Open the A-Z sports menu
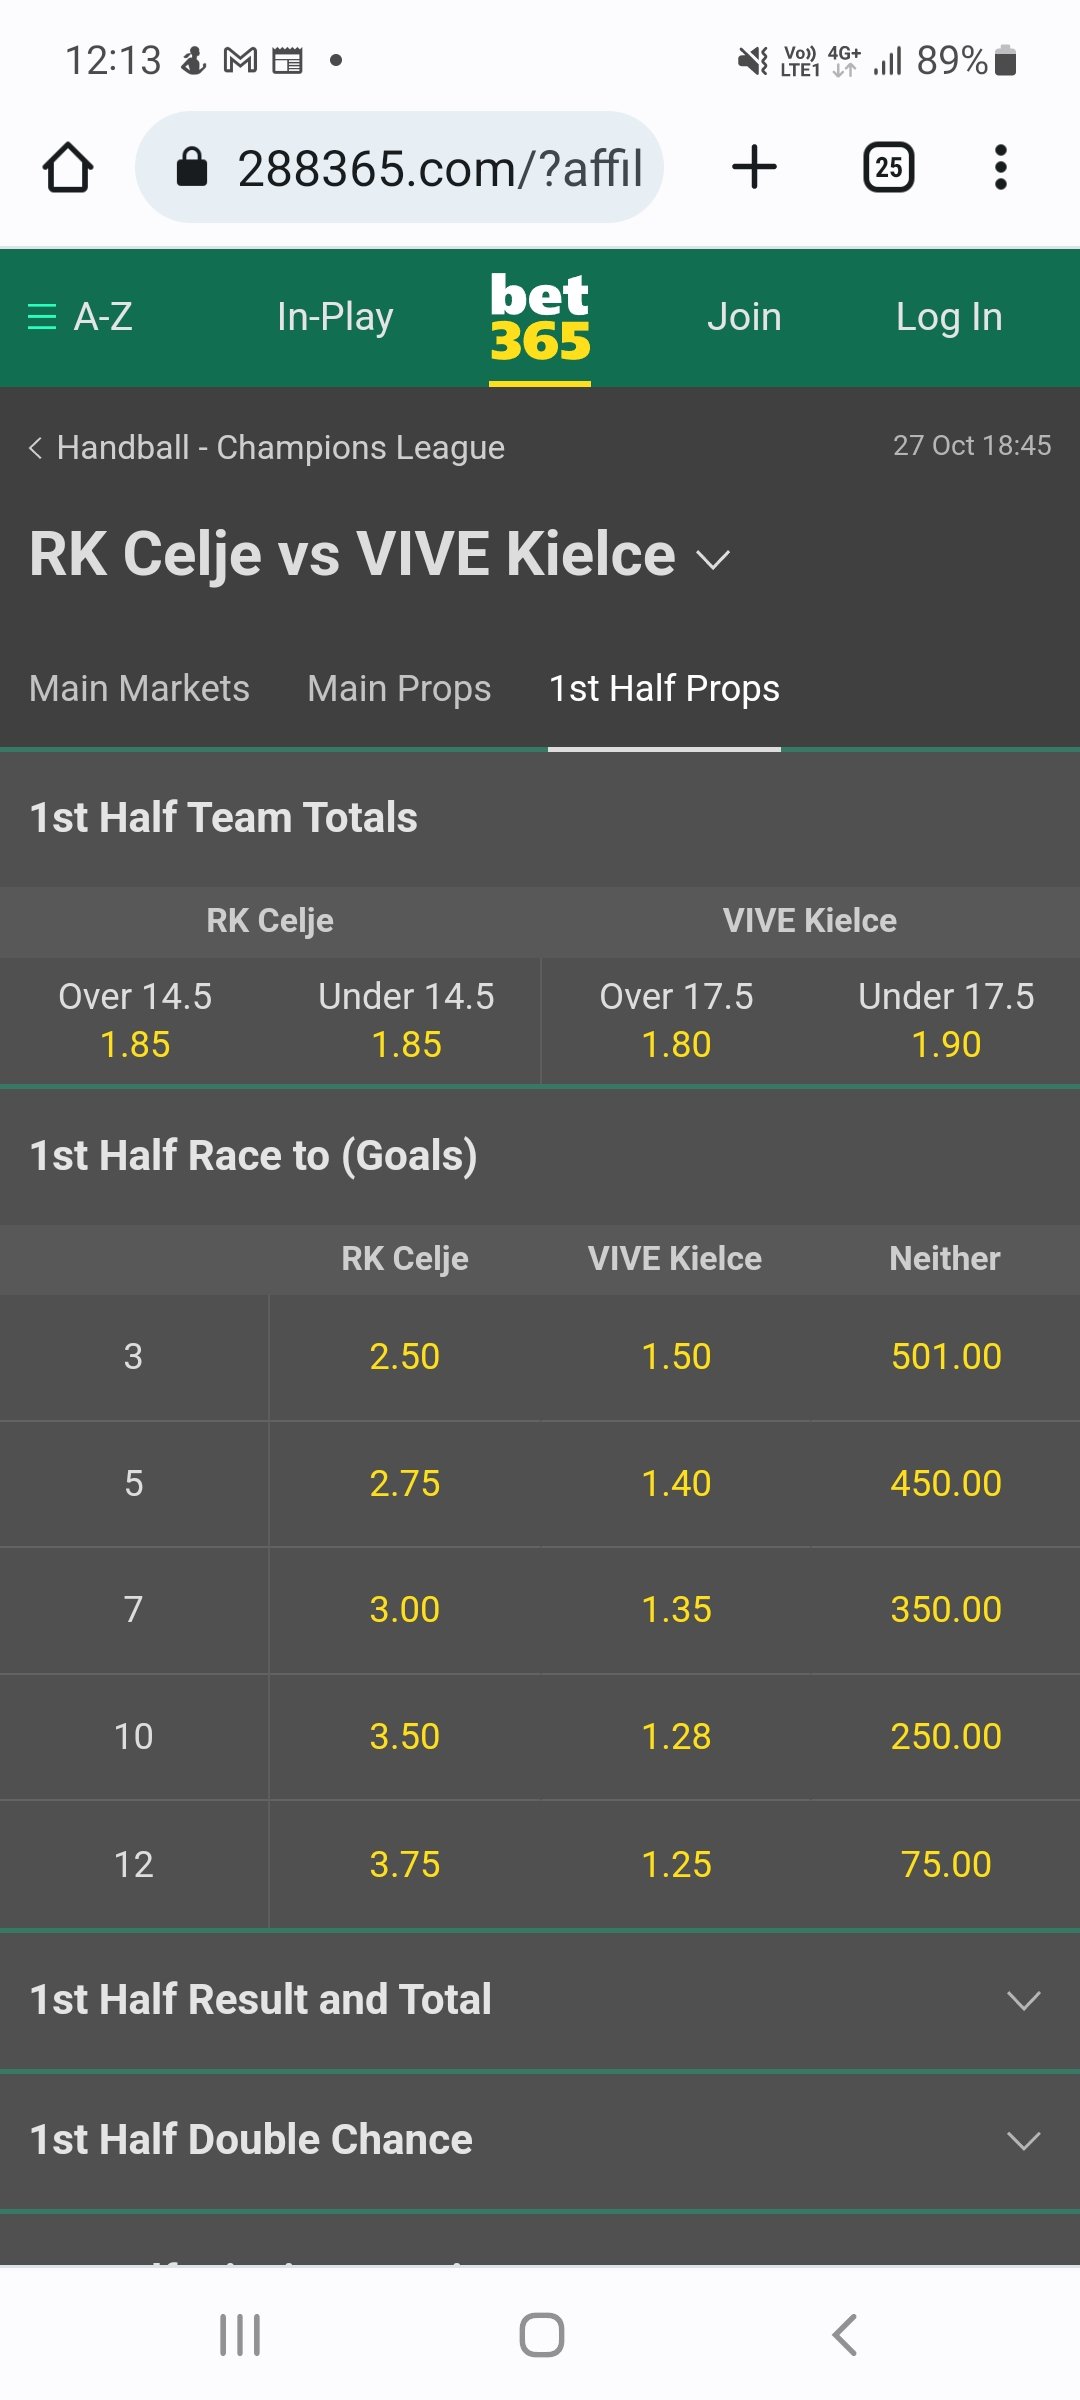 (x=80, y=317)
